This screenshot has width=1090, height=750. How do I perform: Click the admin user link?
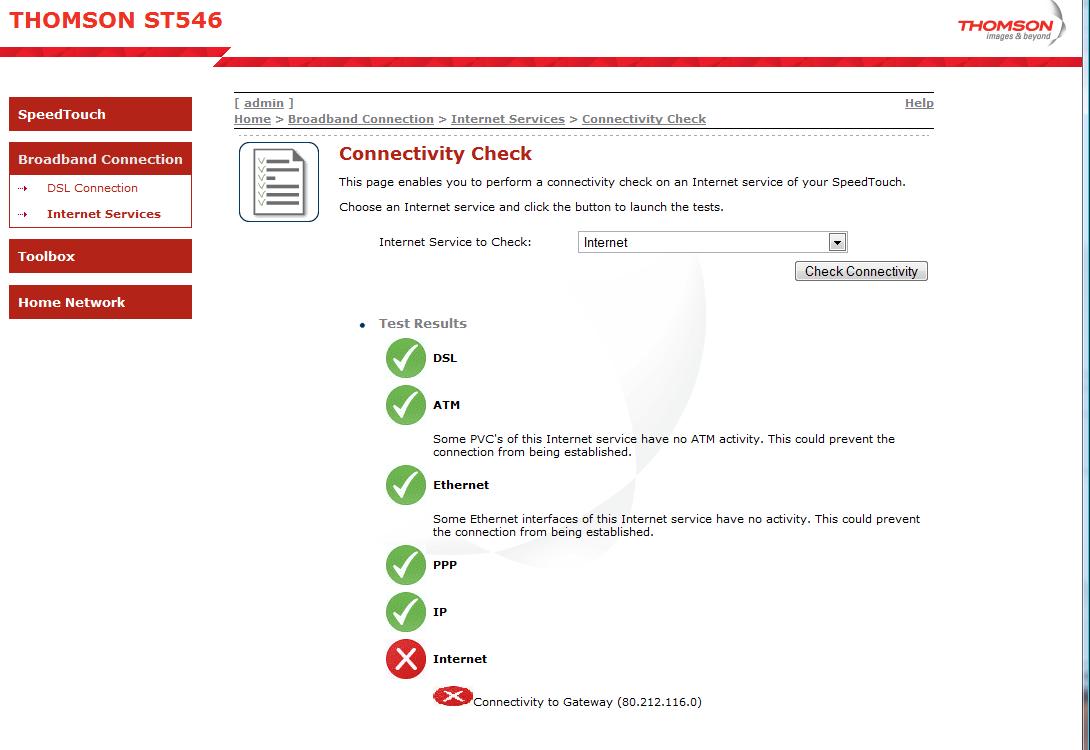tap(263, 103)
